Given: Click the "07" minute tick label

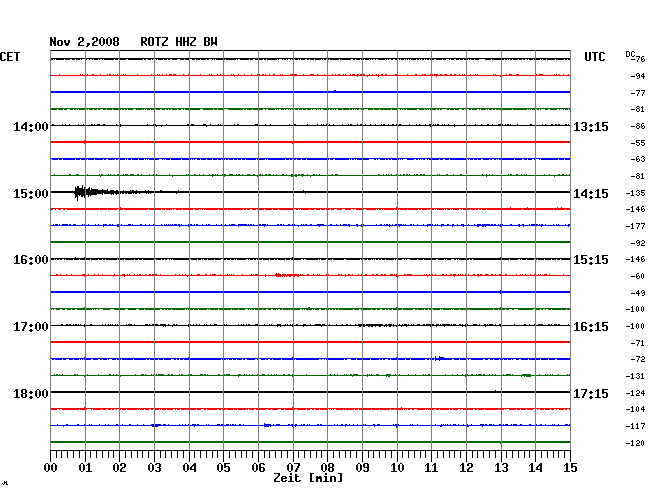Looking at the screenshot, I should pyautogui.click(x=293, y=468).
